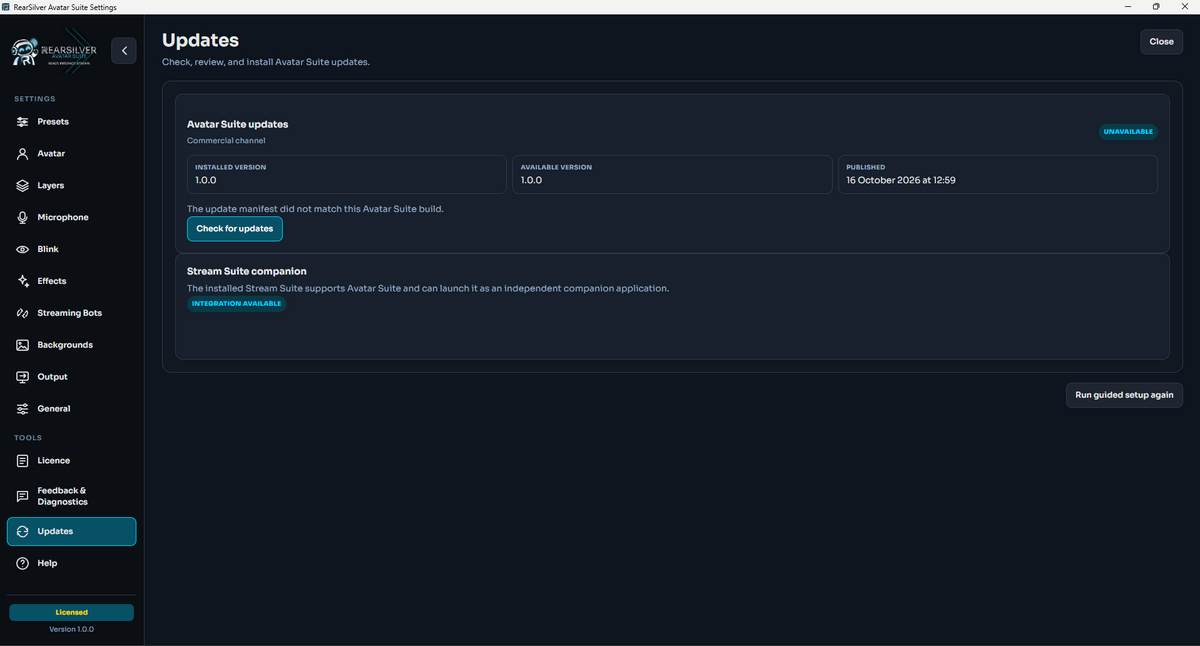
Task: Click the Check for updates button
Action: [x=235, y=229]
